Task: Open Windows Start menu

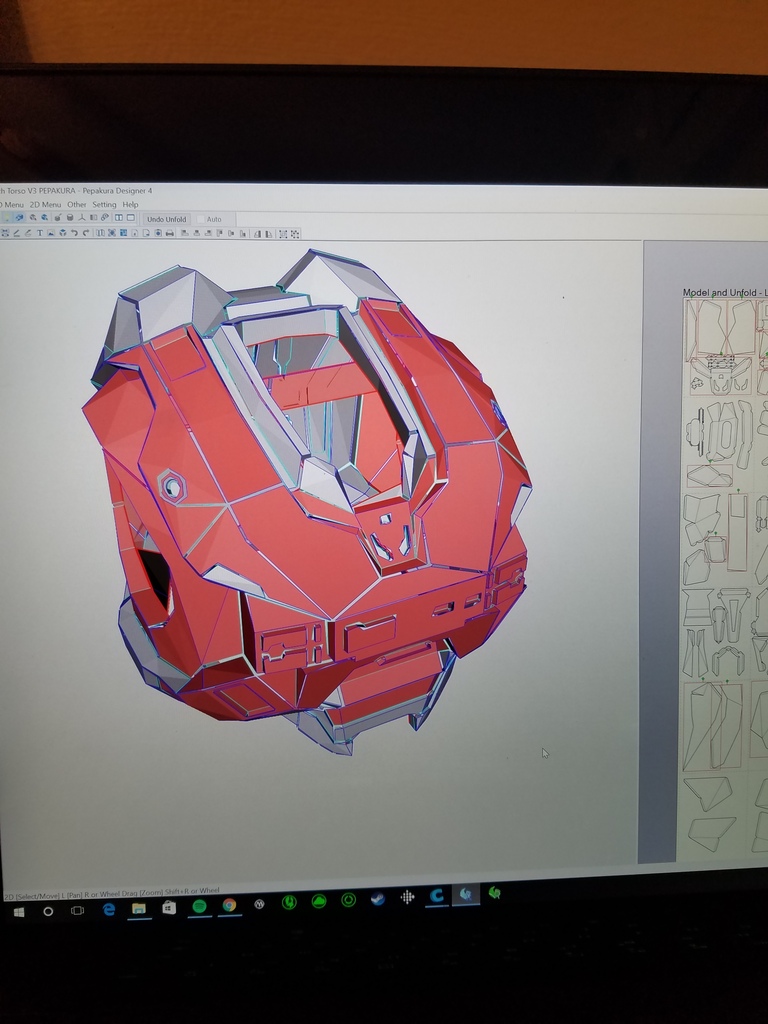Action: pyautogui.click(x=18, y=912)
